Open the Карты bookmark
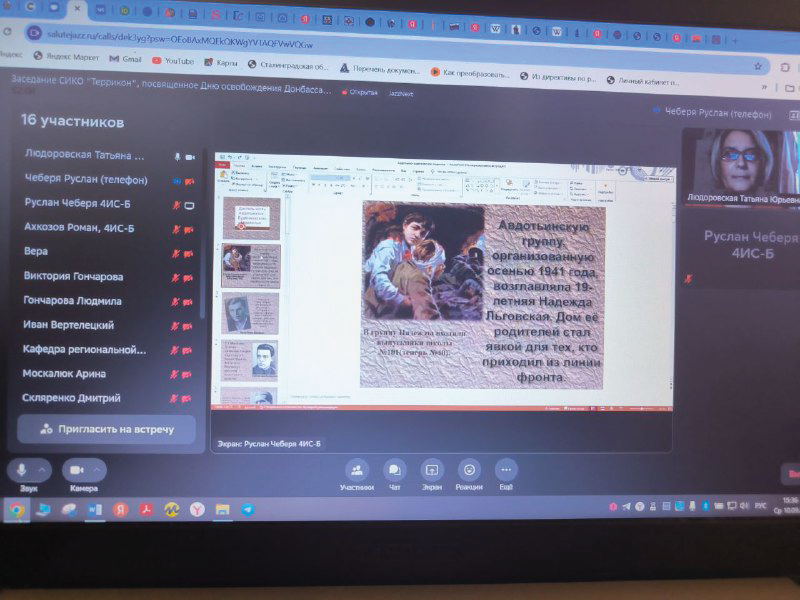The height and width of the screenshot is (600, 800). [221, 63]
